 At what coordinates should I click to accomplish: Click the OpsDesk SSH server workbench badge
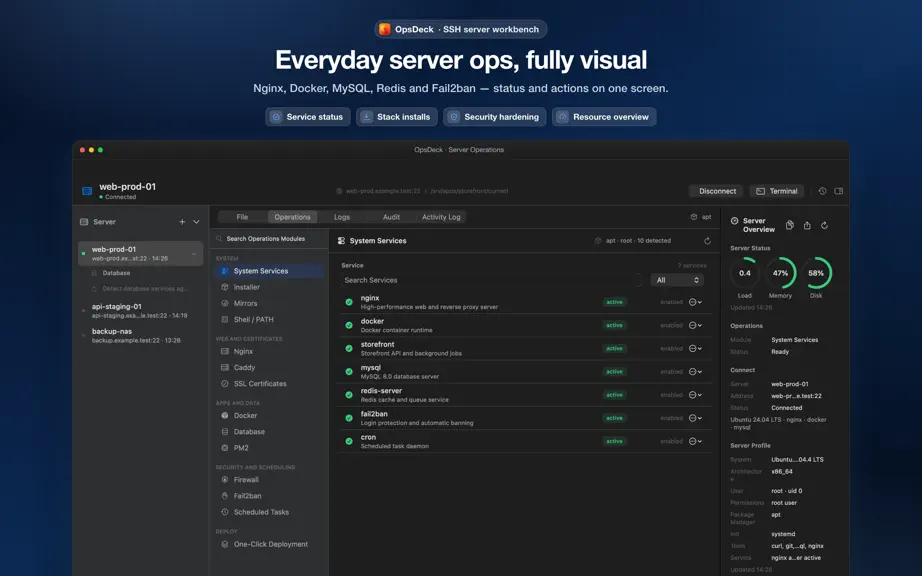click(x=460, y=29)
